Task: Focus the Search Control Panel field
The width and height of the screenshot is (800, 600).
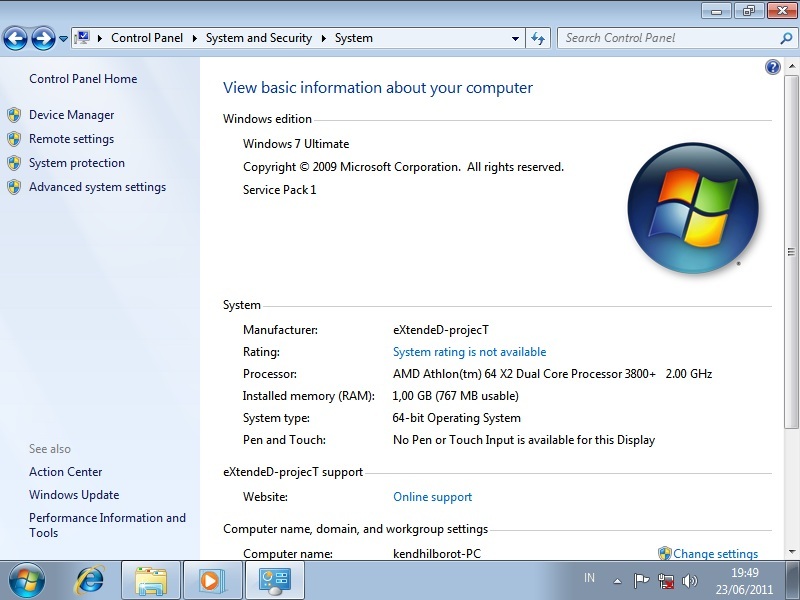Action: (x=668, y=38)
